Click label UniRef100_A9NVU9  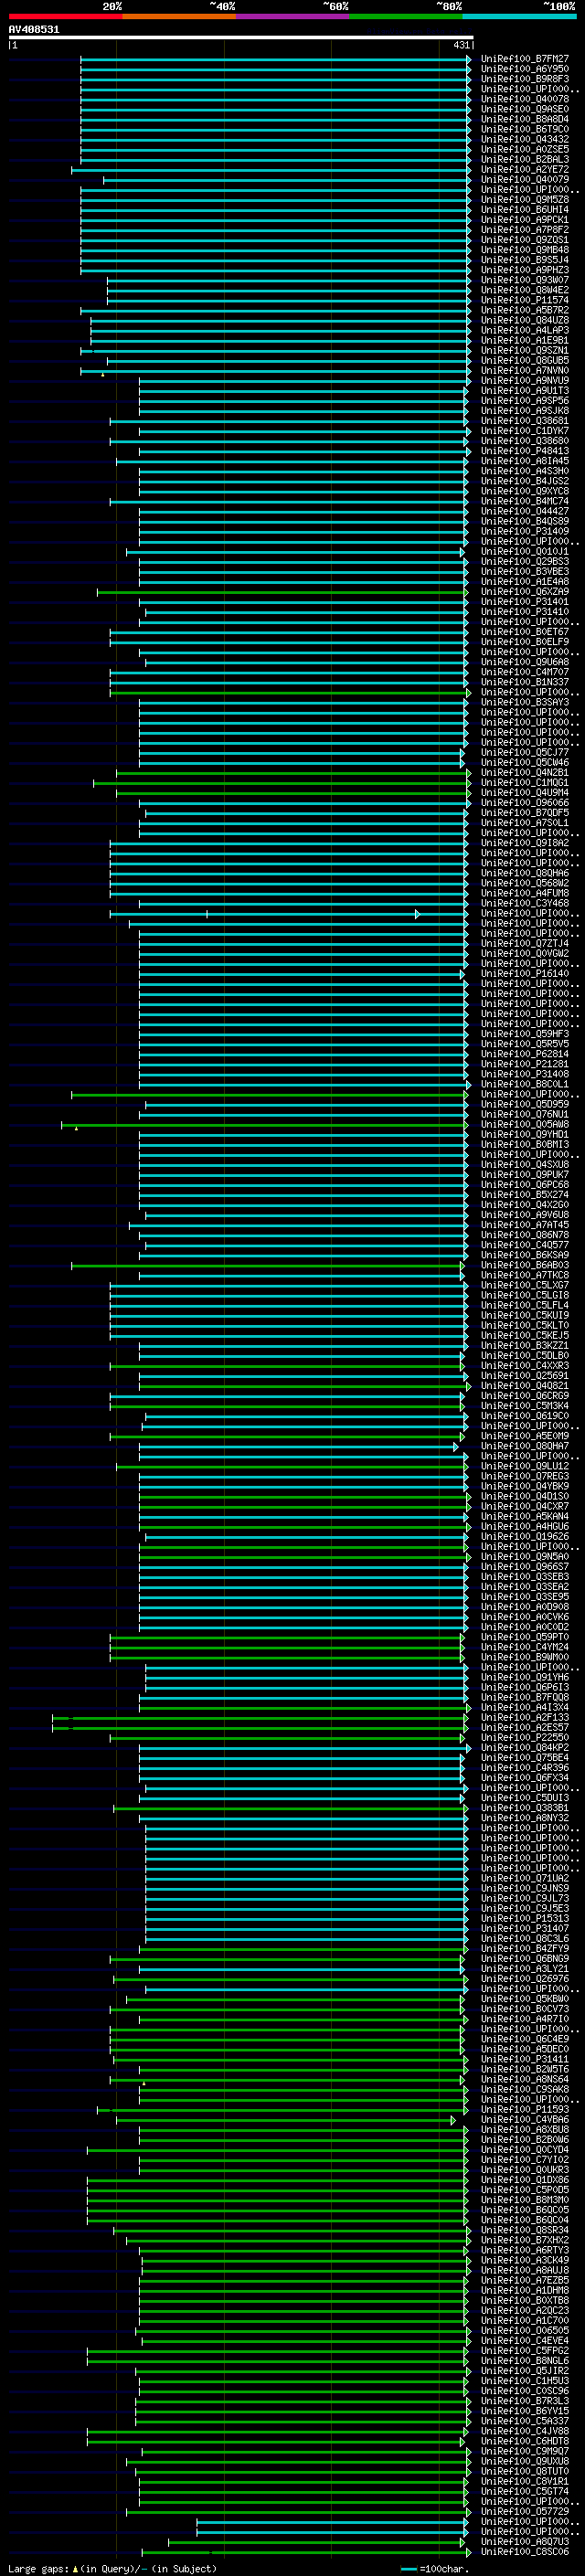point(525,381)
